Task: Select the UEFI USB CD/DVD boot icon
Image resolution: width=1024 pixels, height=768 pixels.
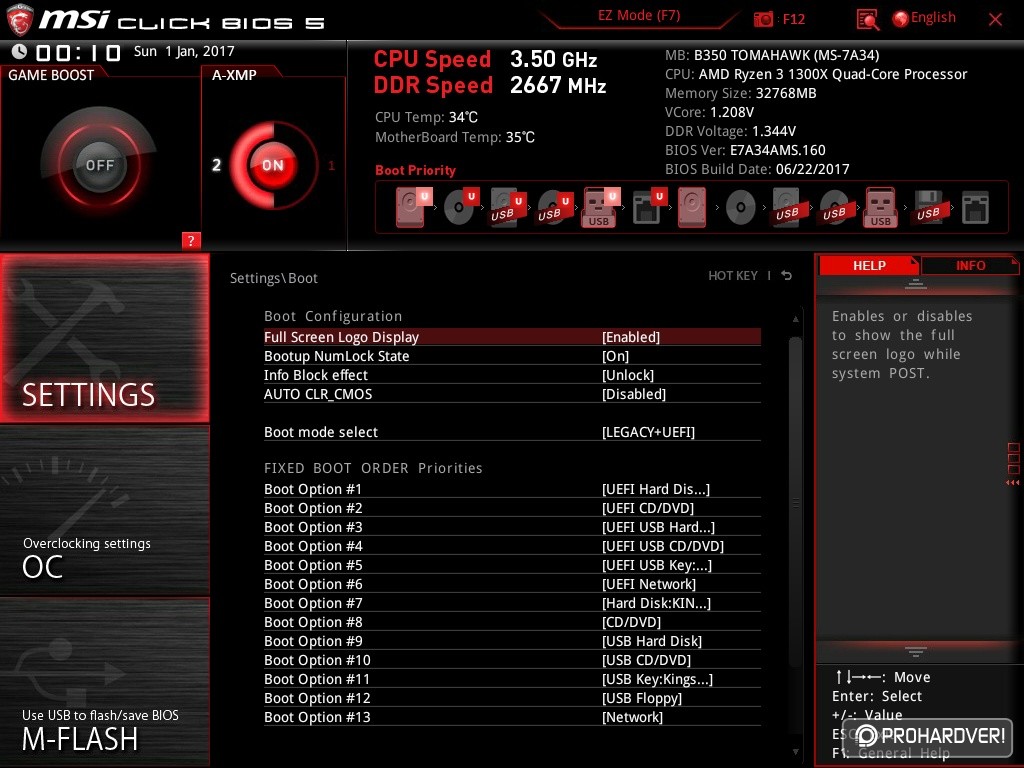Action: click(554, 207)
